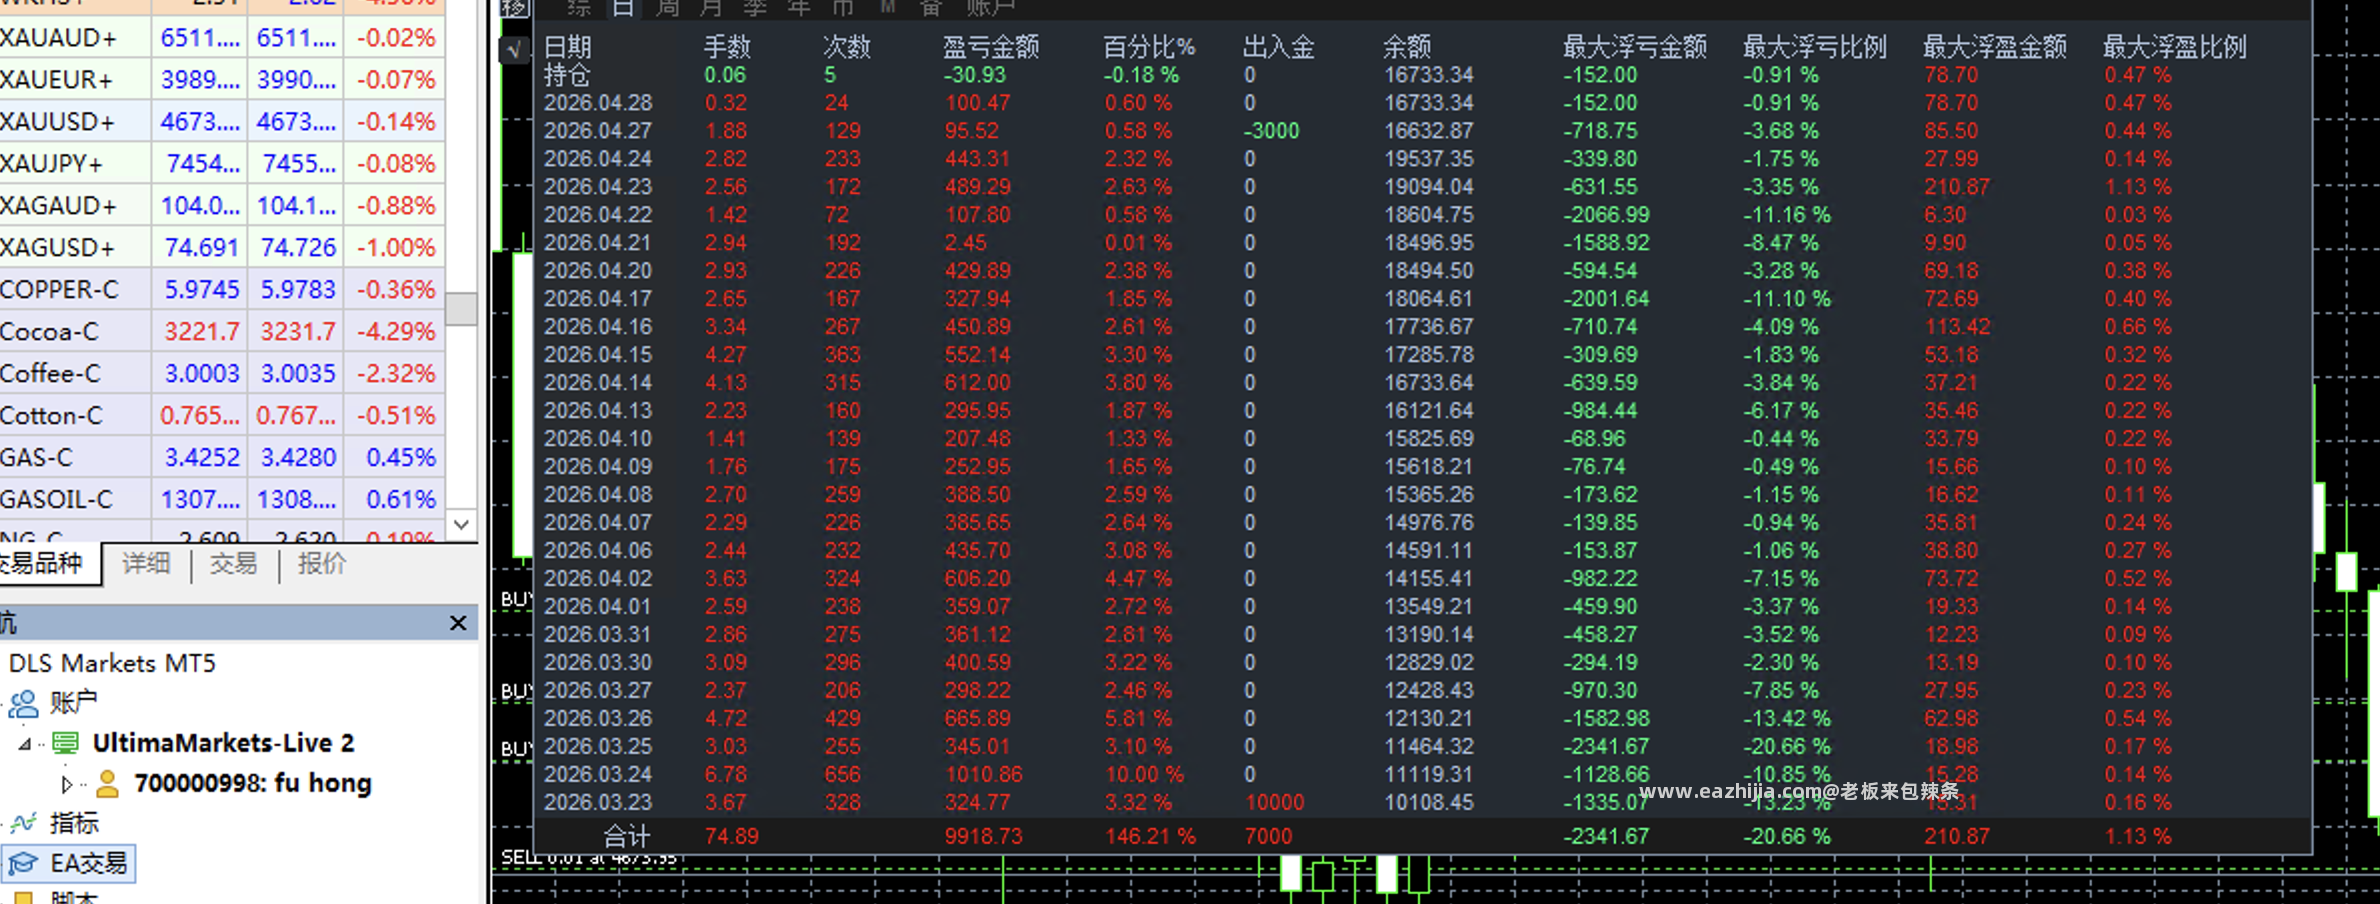Collapse the UltimaMarkets-Live 2 tree node

pos(25,743)
